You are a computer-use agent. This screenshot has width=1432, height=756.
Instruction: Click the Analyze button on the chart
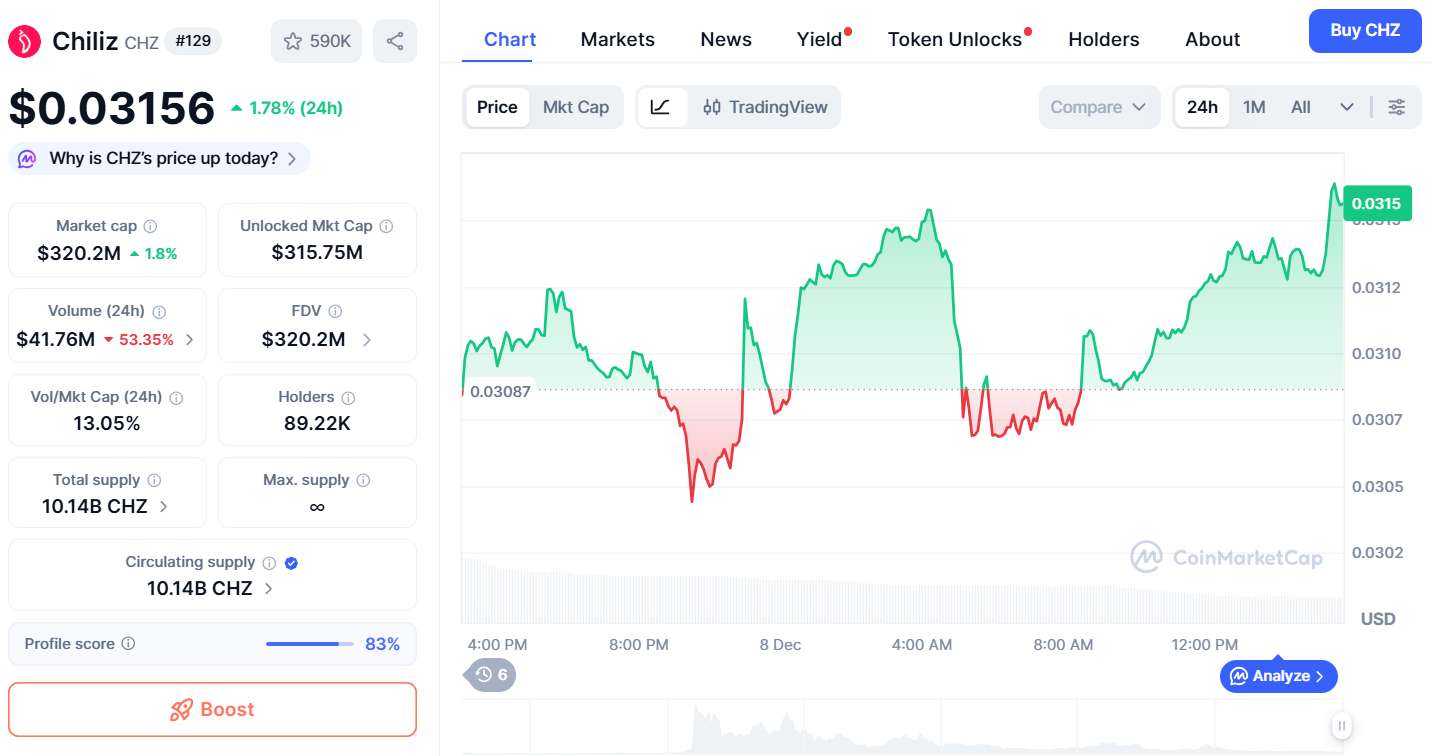1278,676
